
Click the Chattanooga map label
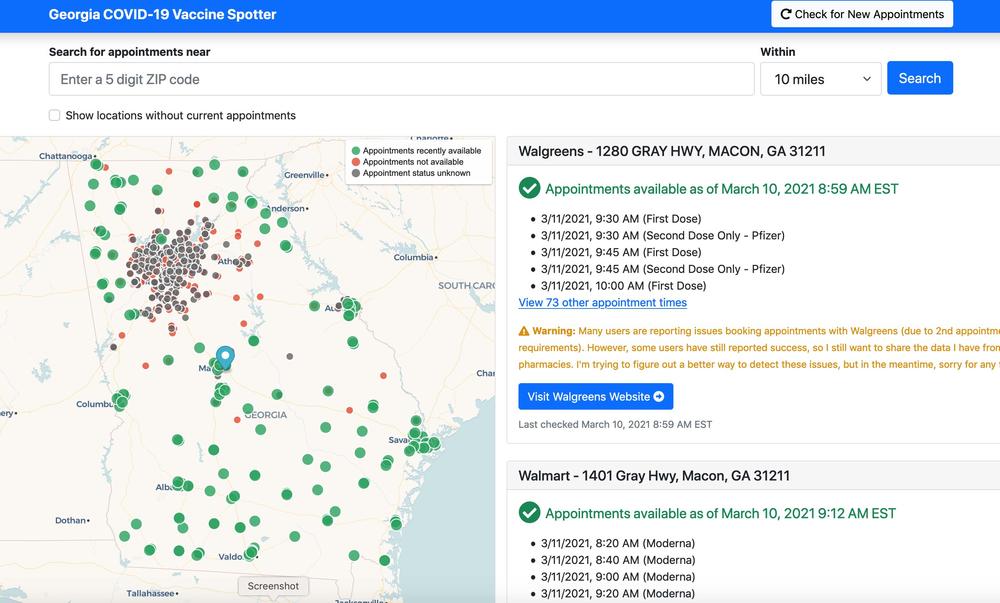(x=66, y=156)
